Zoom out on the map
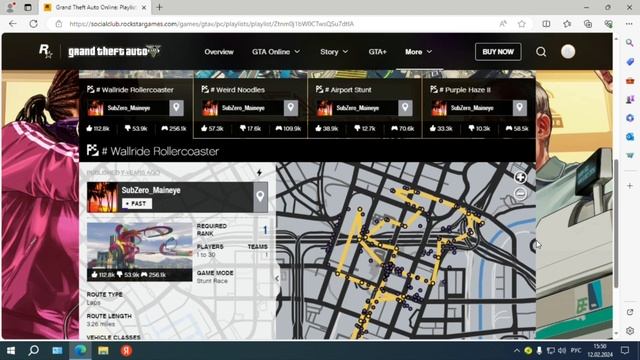The image size is (640, 360). (520, 193)
